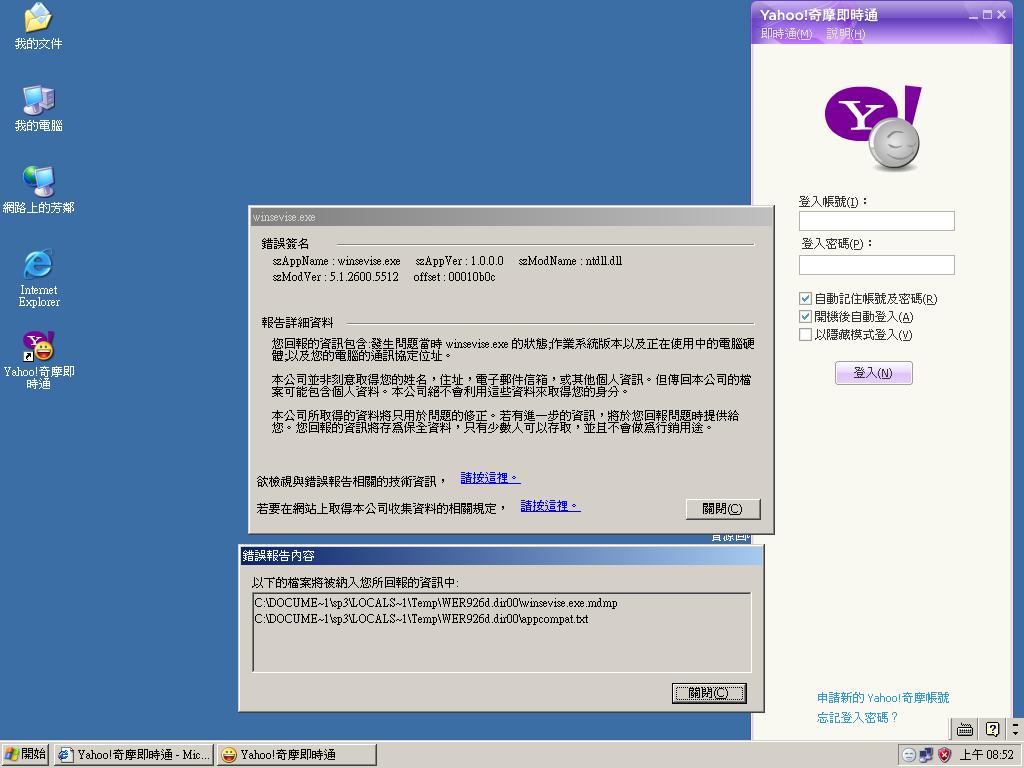Open the 網路上的芳鄰 desktop icon
The image size is (1024, 768).
[x=39, y=190]
